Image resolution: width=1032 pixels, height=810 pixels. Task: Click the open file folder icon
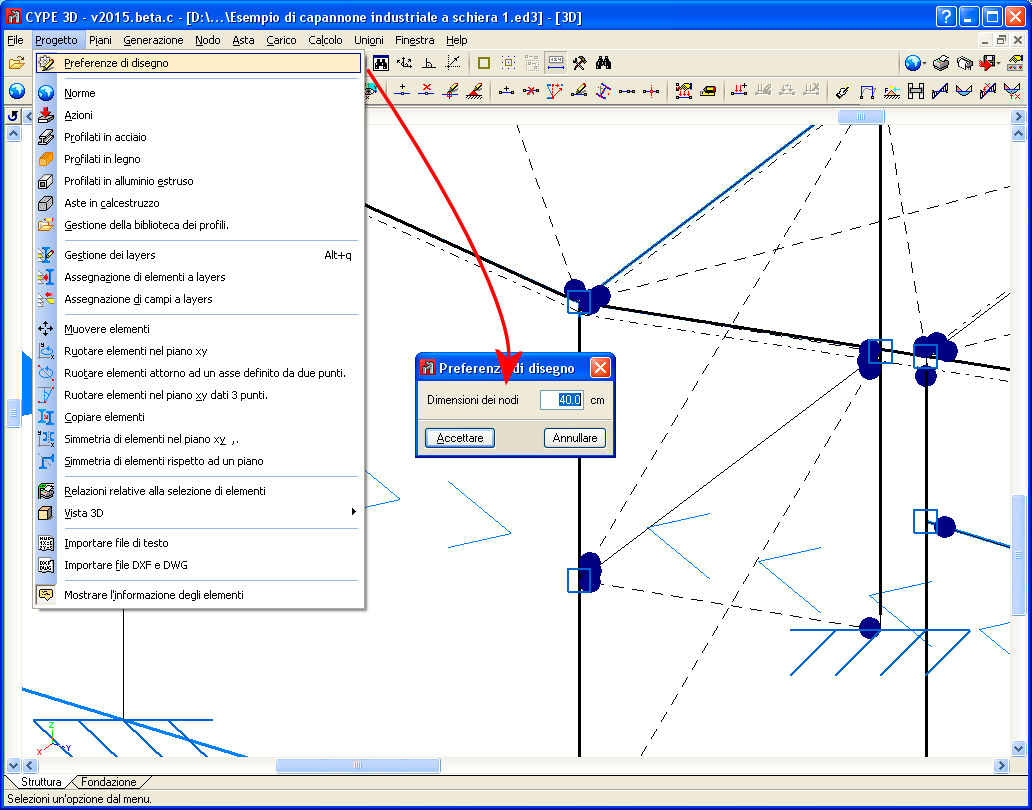pyautogui.click(x=16, y=63)
